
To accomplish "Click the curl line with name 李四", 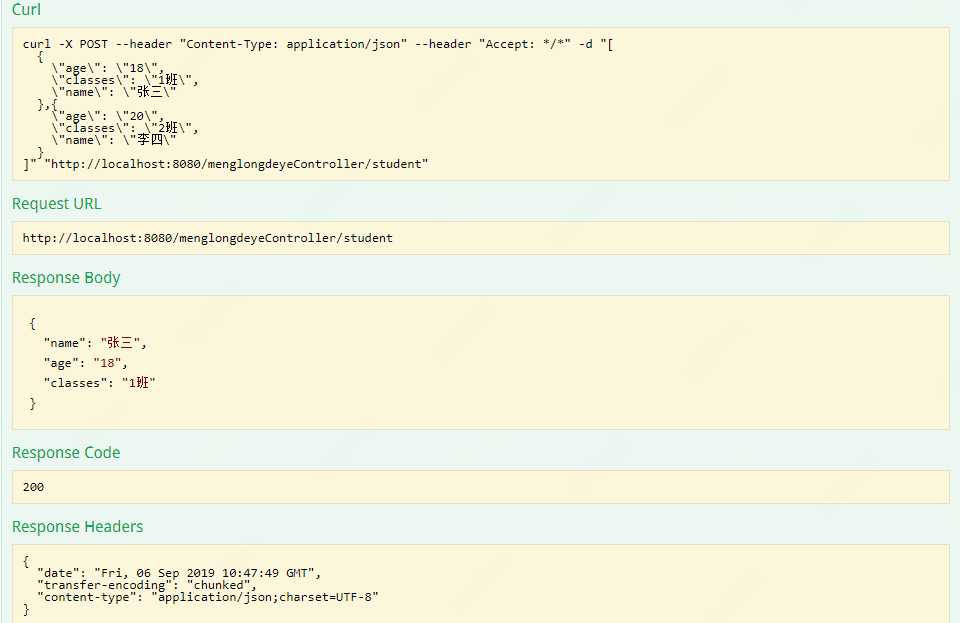I will point(114,140).
